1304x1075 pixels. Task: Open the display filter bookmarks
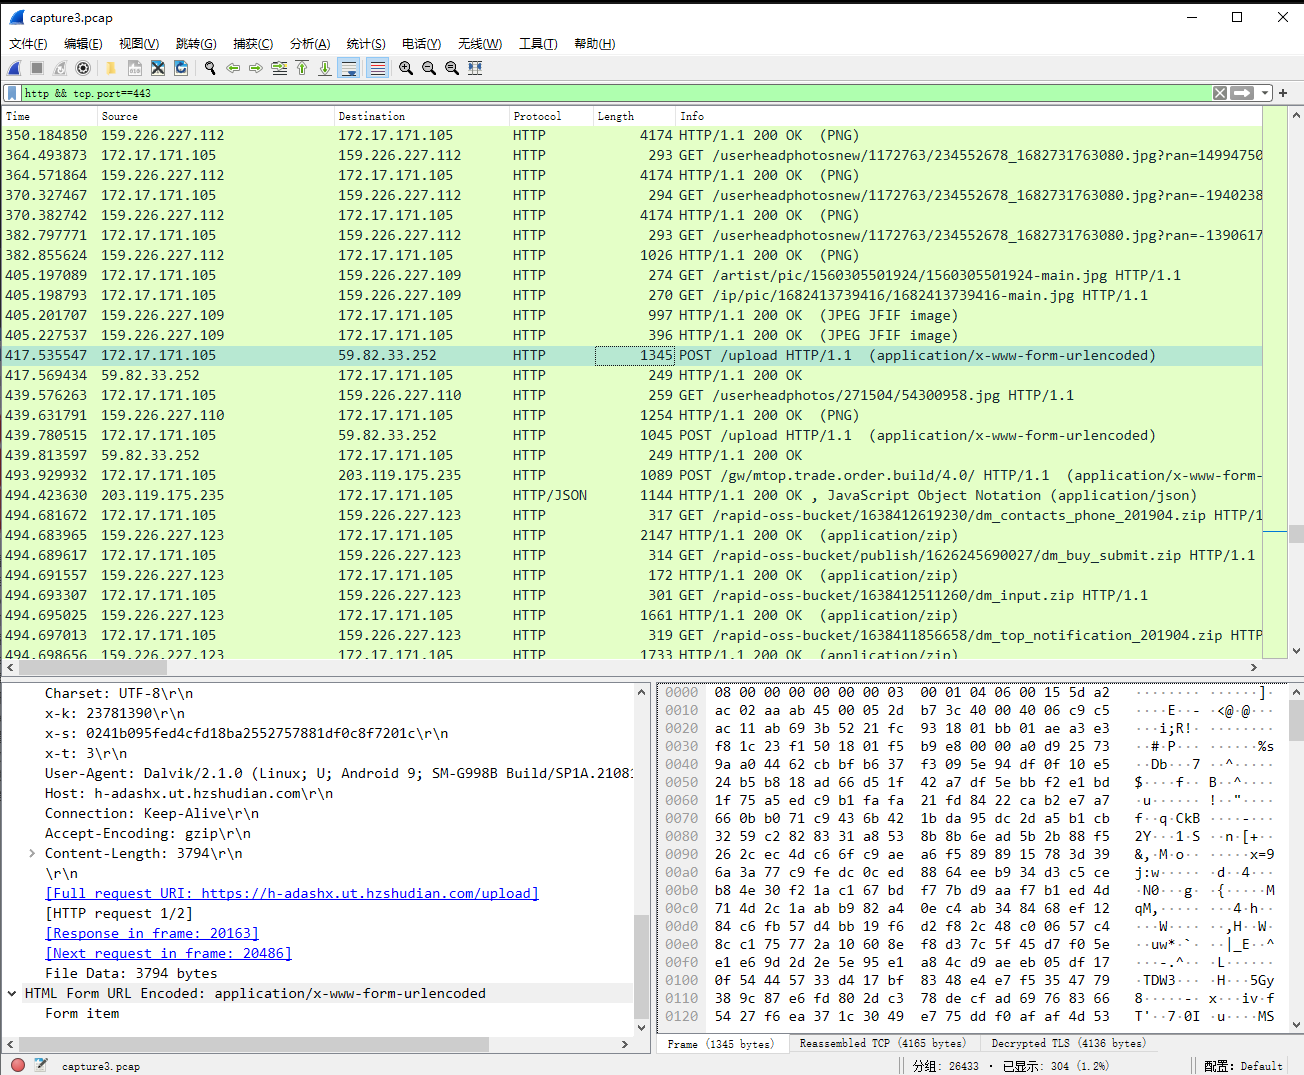click(12, 93)
